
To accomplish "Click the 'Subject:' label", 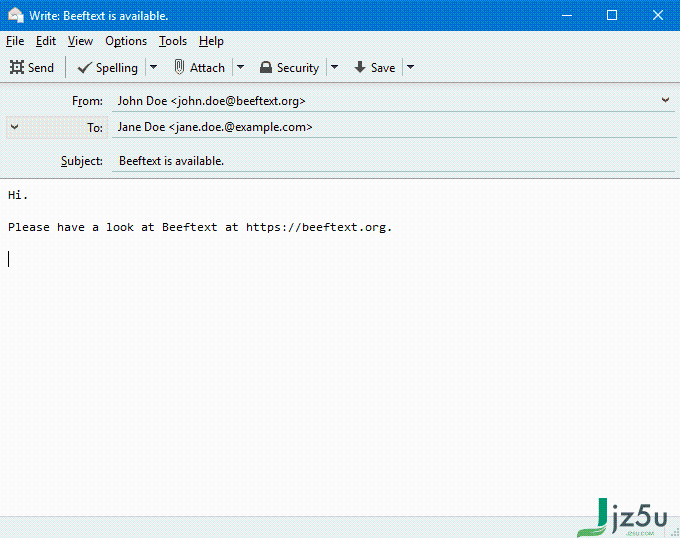I will (x=82, y=161).
